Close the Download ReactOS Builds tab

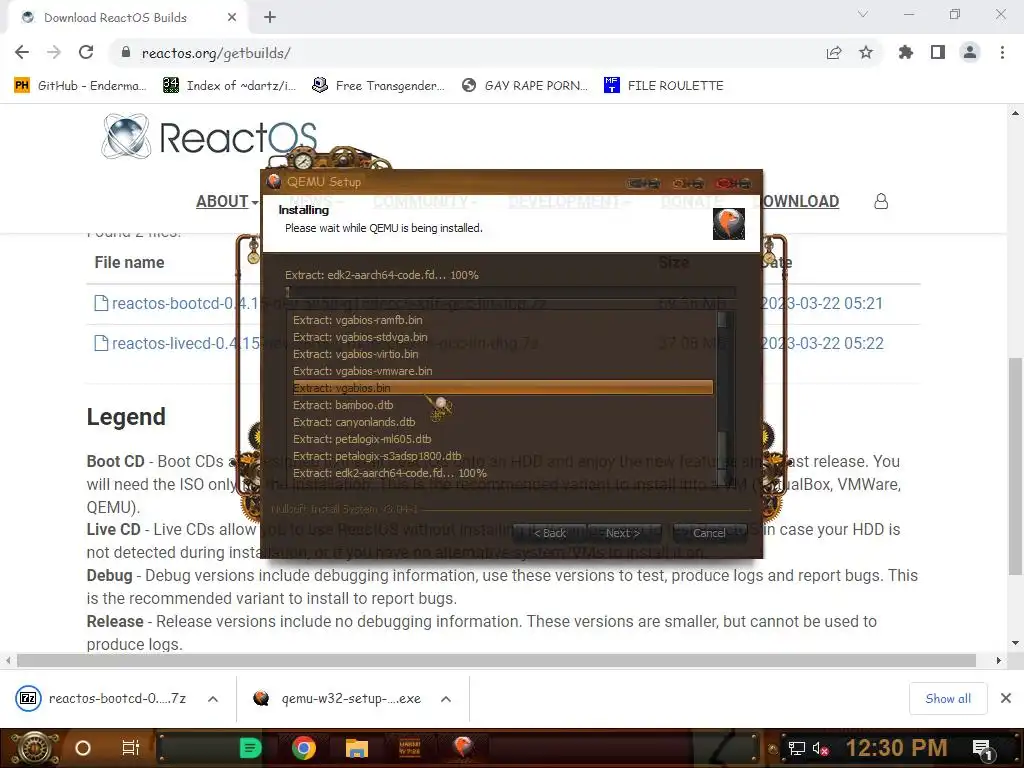point(232,18)
